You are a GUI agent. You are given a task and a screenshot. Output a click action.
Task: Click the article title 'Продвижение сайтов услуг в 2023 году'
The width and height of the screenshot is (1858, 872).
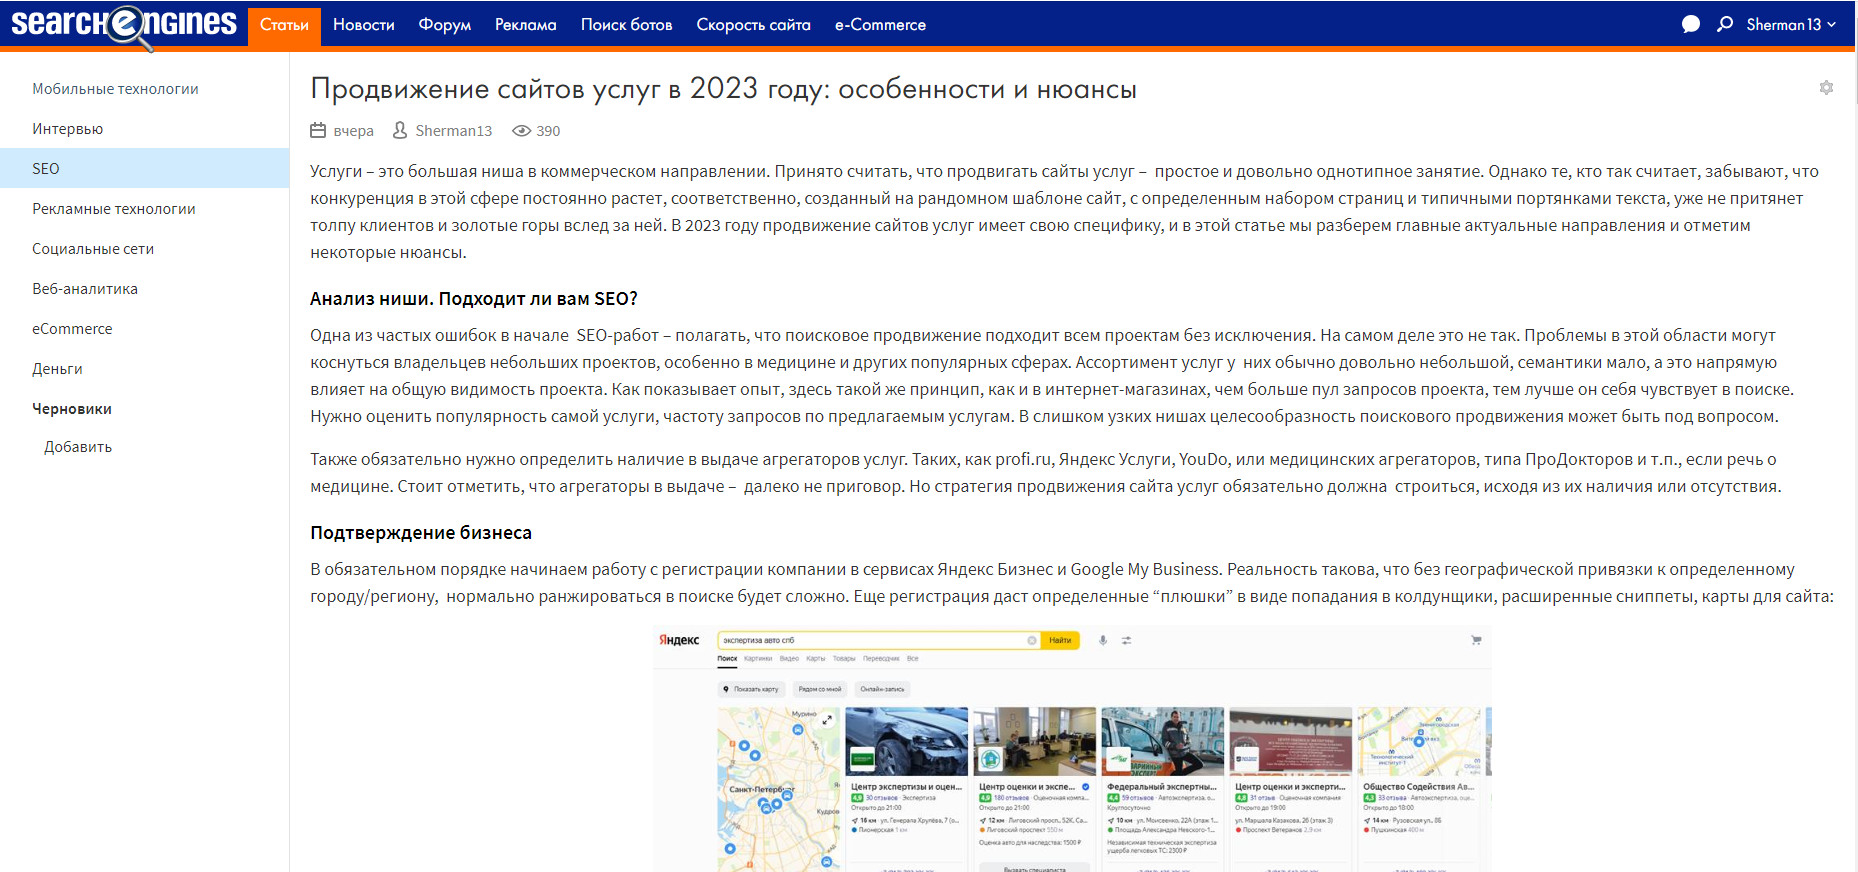tap(723, 89)
